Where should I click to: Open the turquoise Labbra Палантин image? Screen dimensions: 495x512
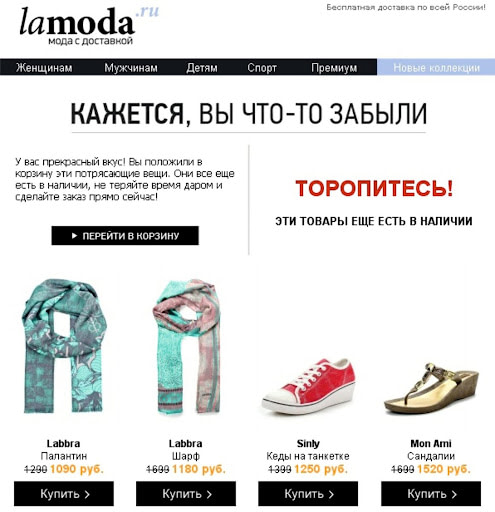pyautogui.click(x=64, y=346)
